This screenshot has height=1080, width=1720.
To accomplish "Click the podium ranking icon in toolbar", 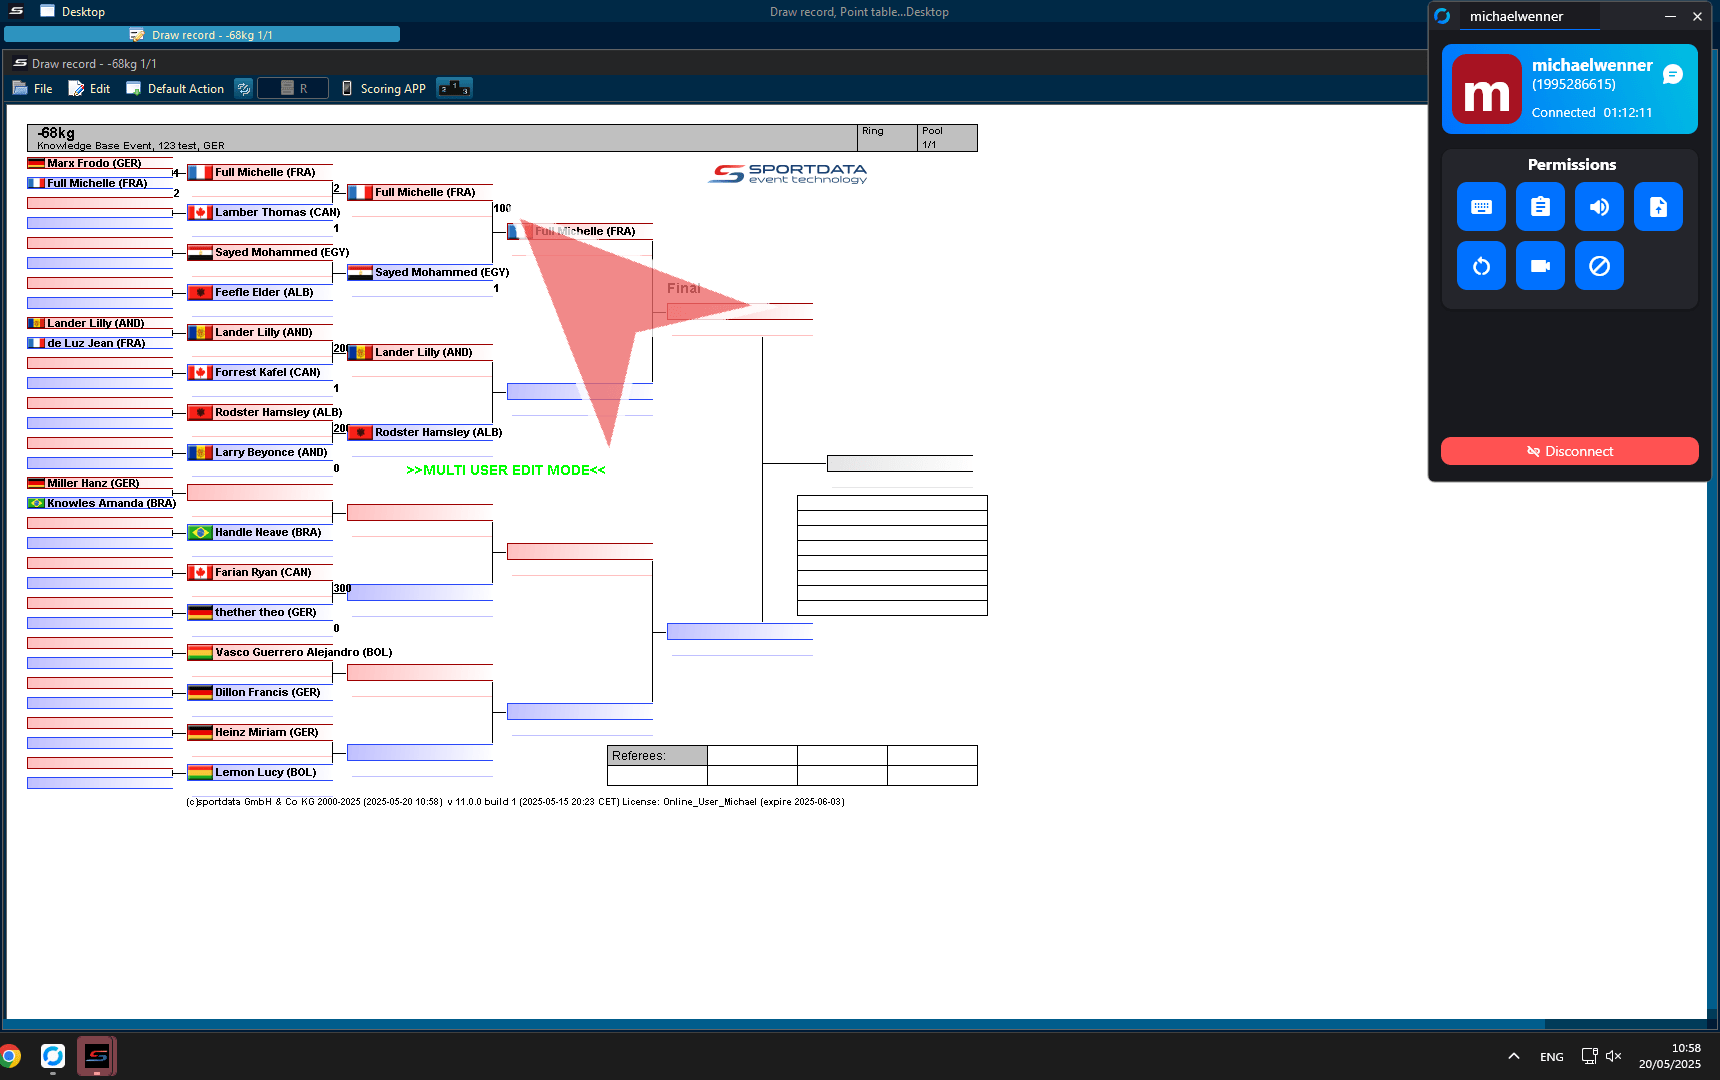I will pos(454,88).
